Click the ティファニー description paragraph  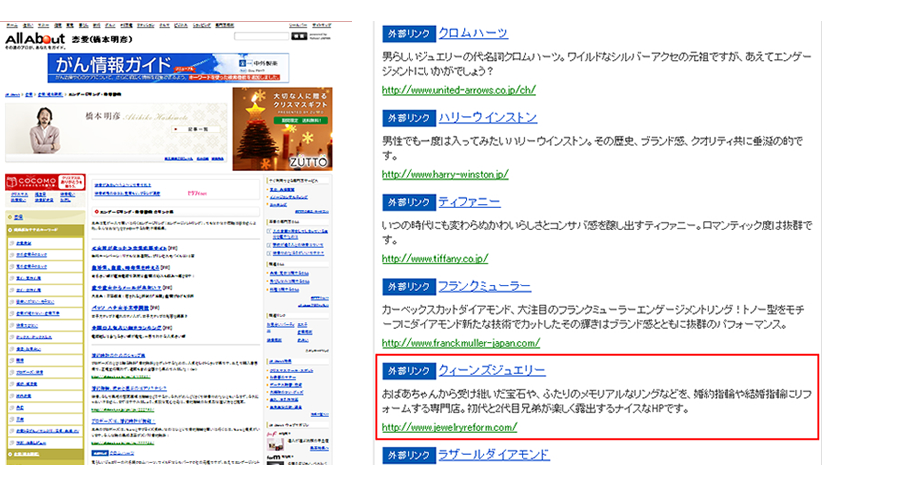tap(597, 233)
